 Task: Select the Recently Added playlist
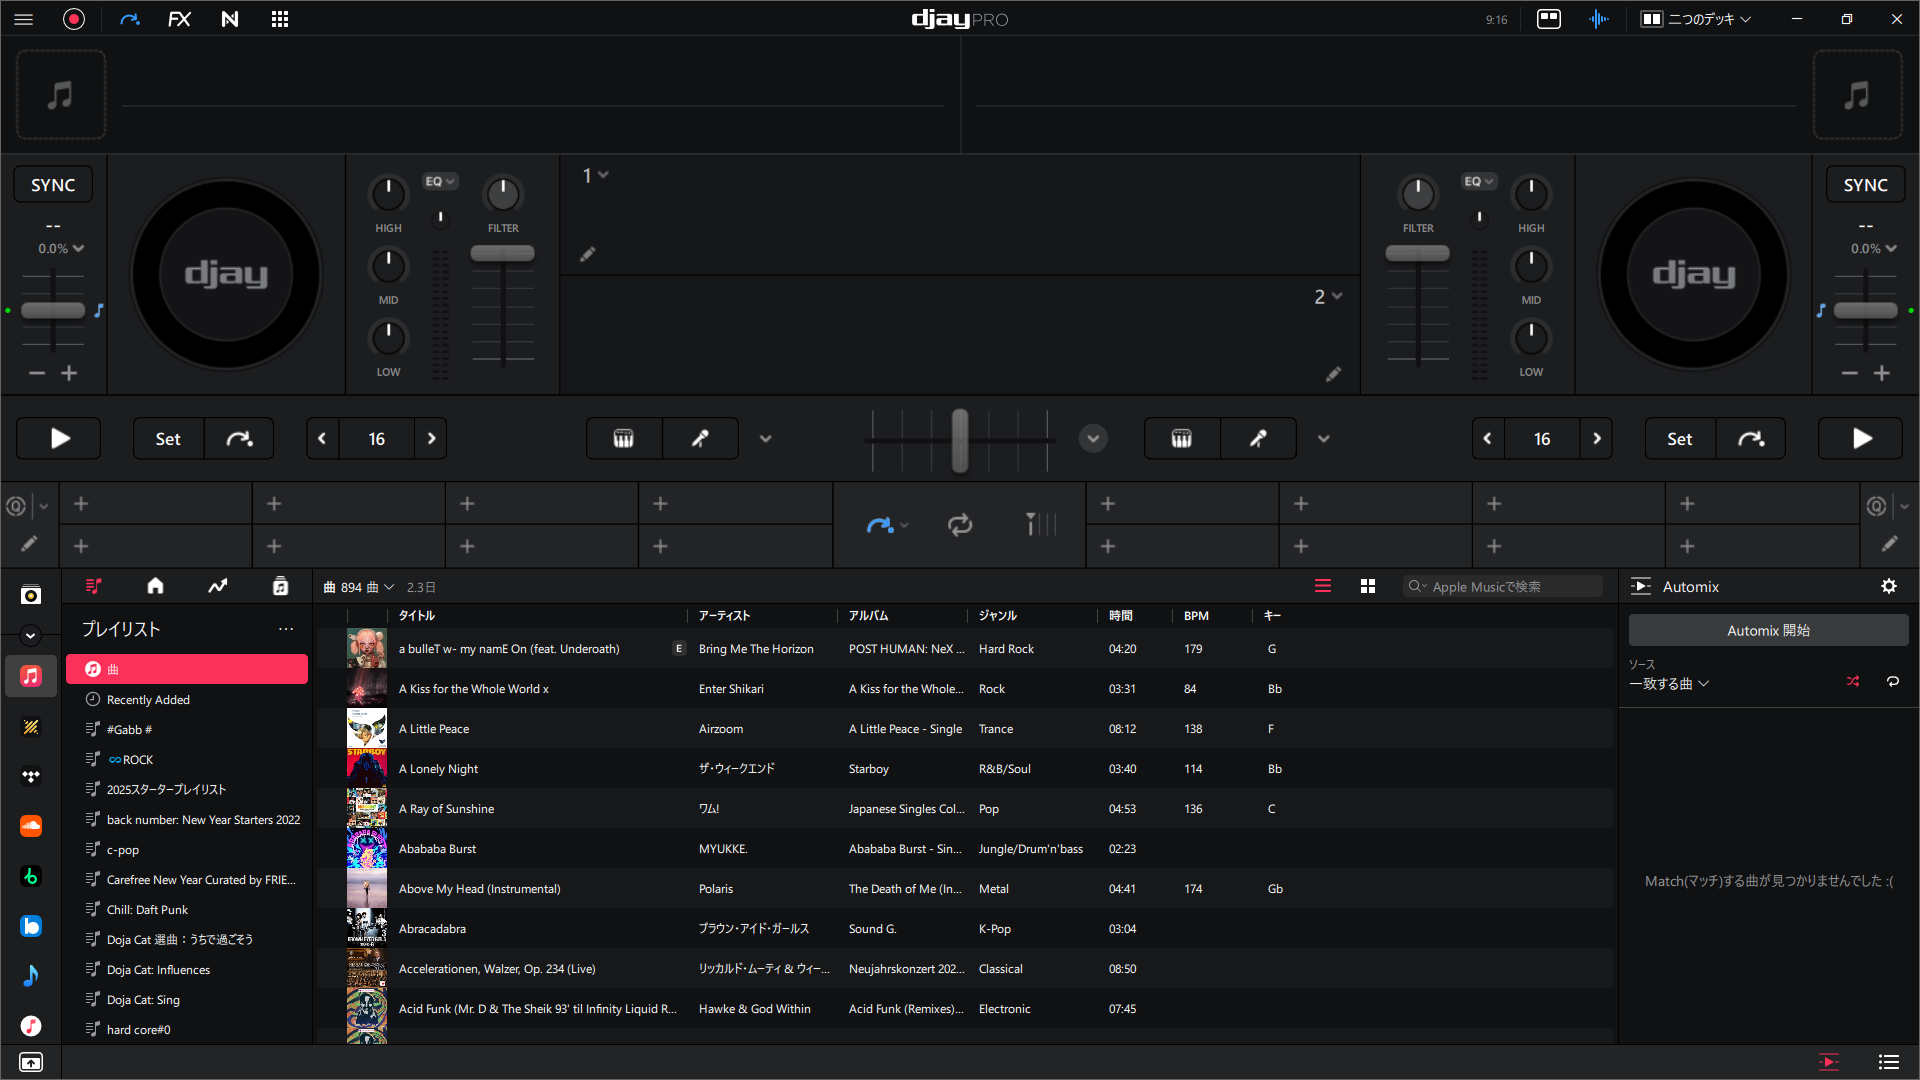[x=187, y=700]
